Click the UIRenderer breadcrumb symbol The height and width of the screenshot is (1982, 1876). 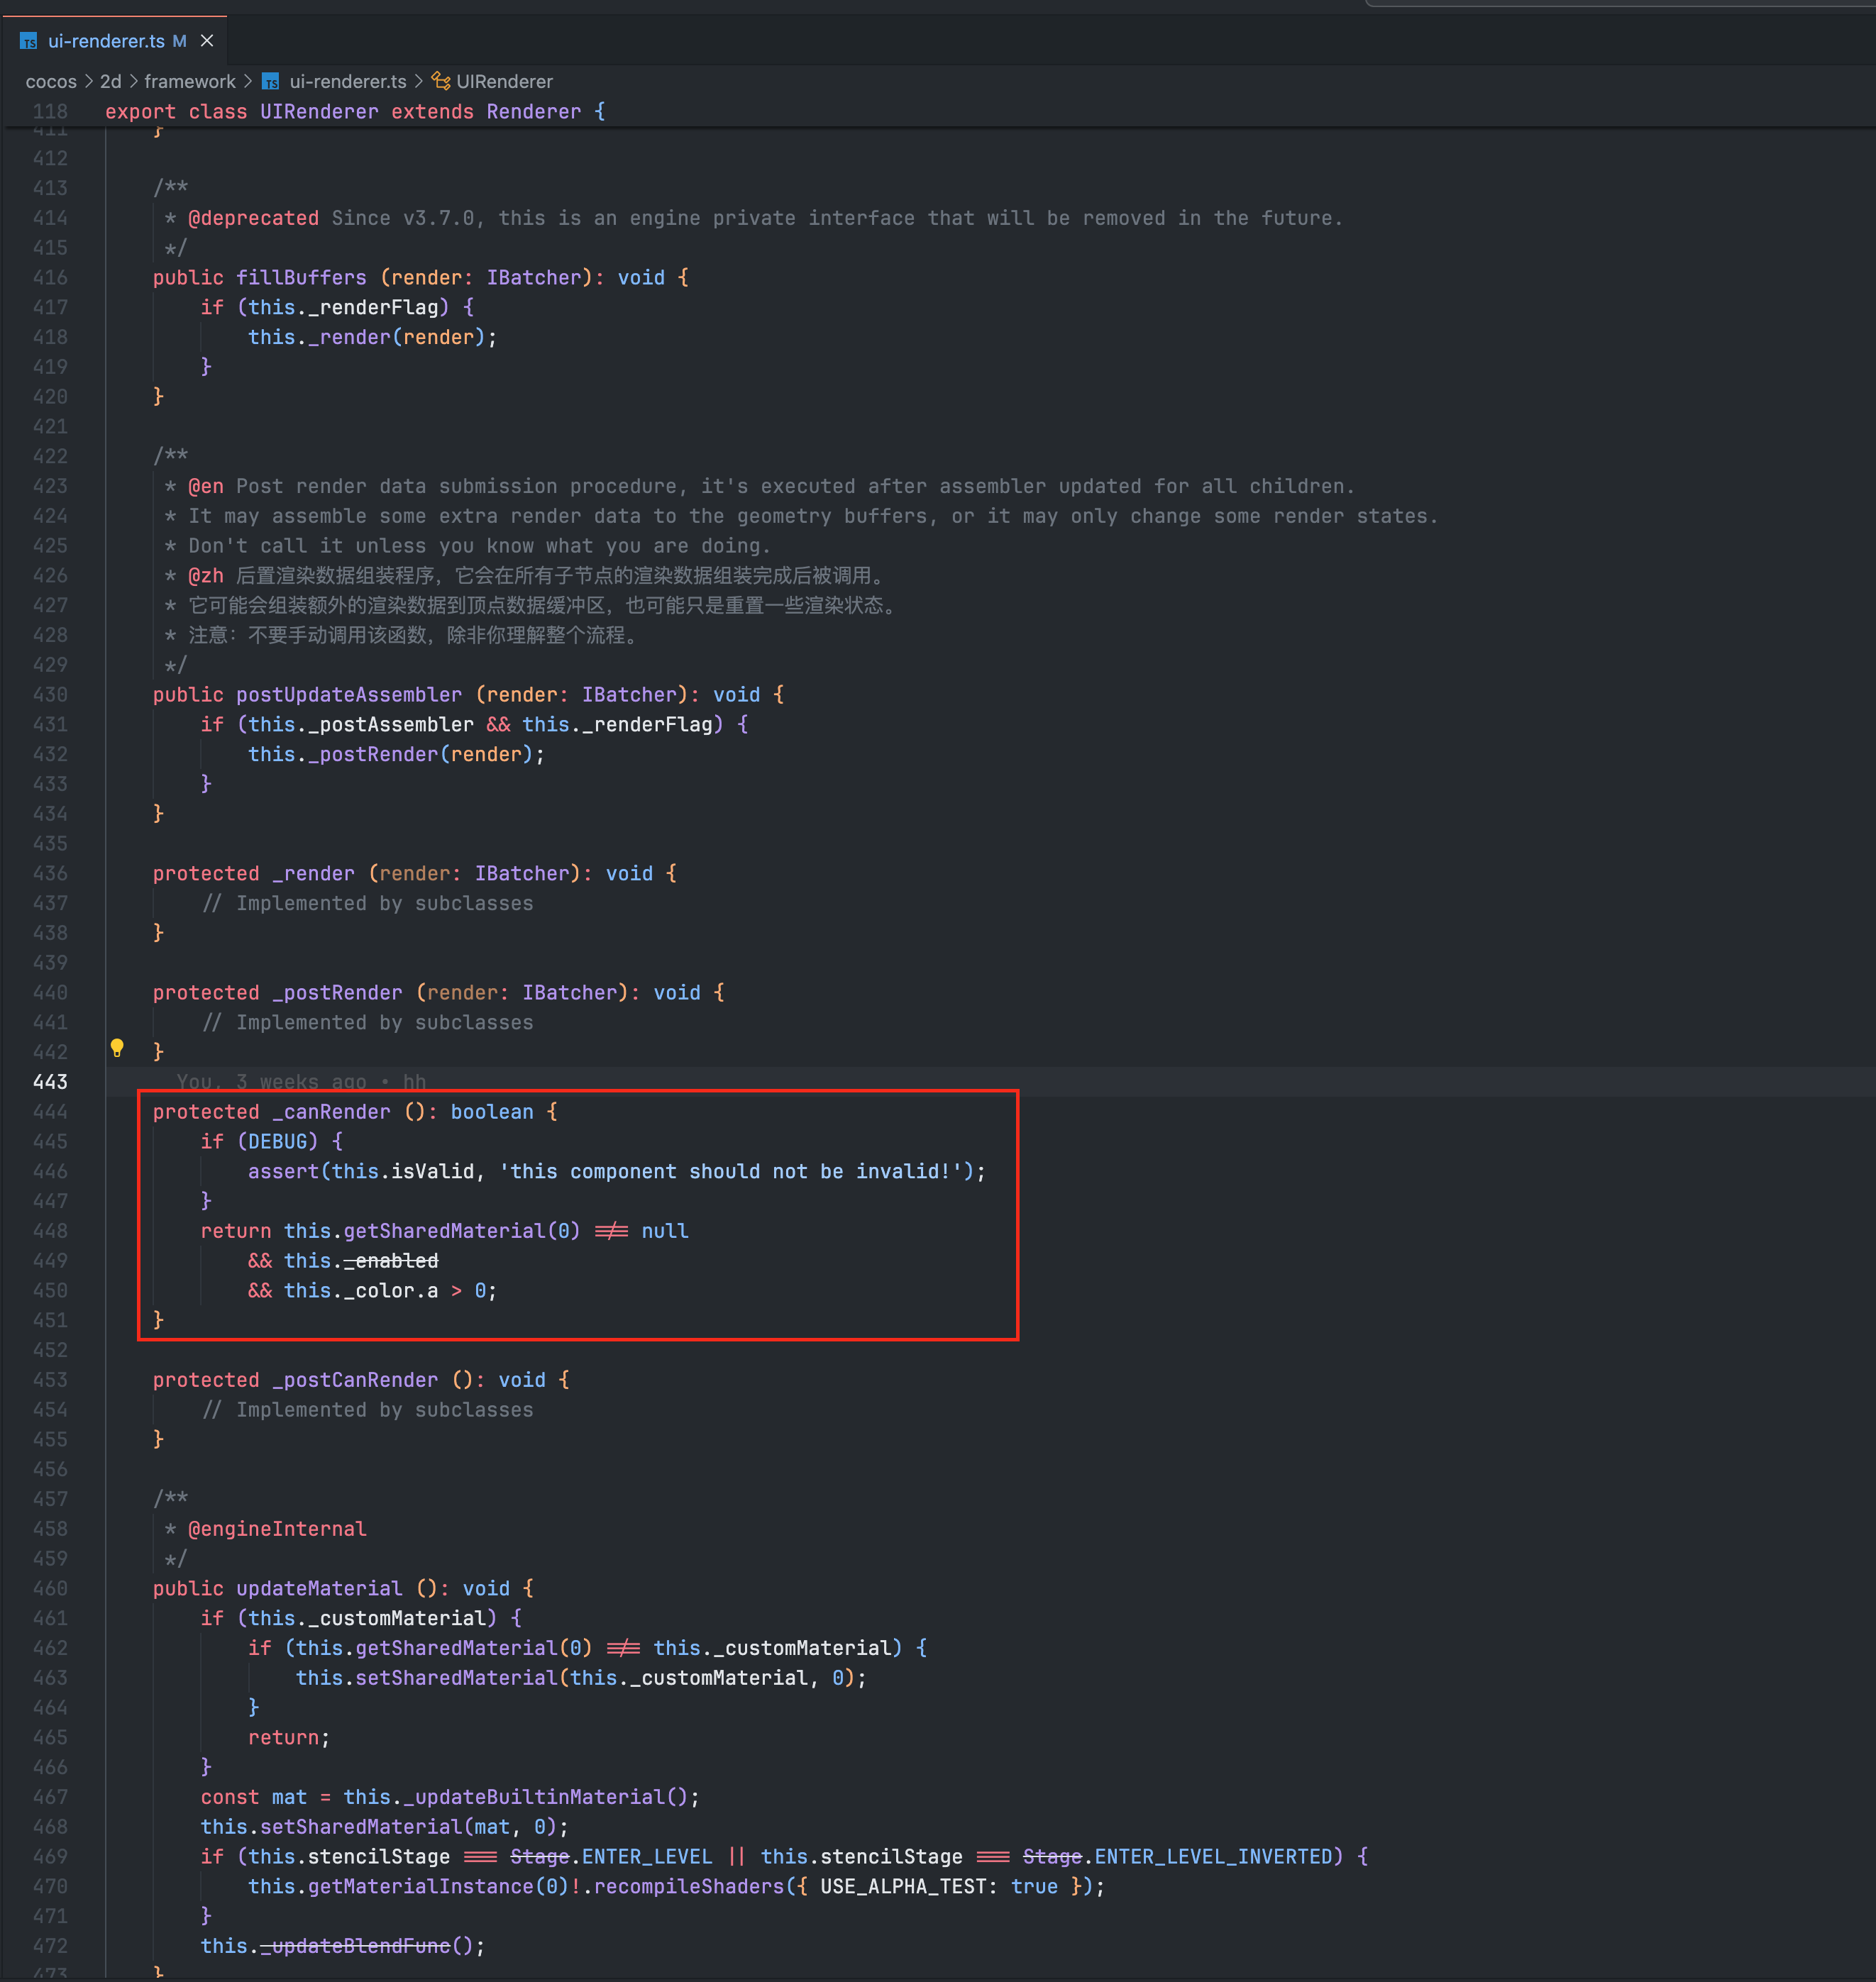coord(504,82)
